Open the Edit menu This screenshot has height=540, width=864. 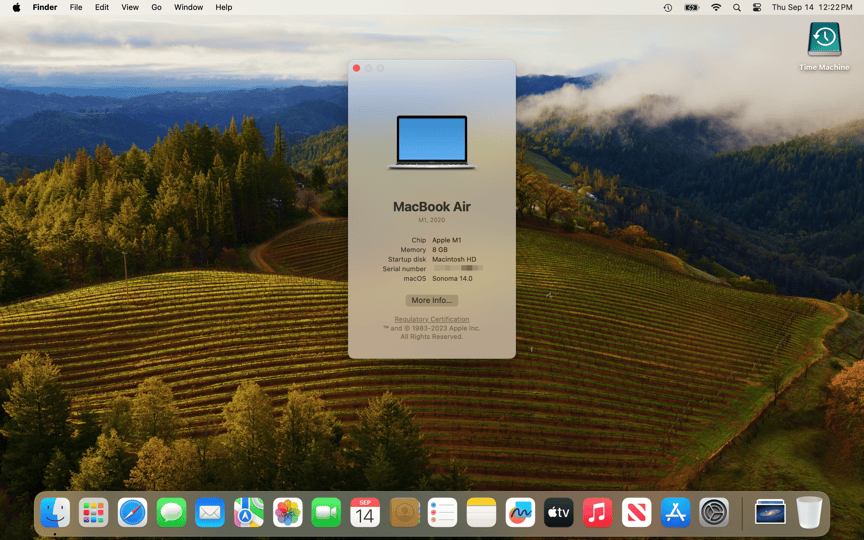coord(102,7)
